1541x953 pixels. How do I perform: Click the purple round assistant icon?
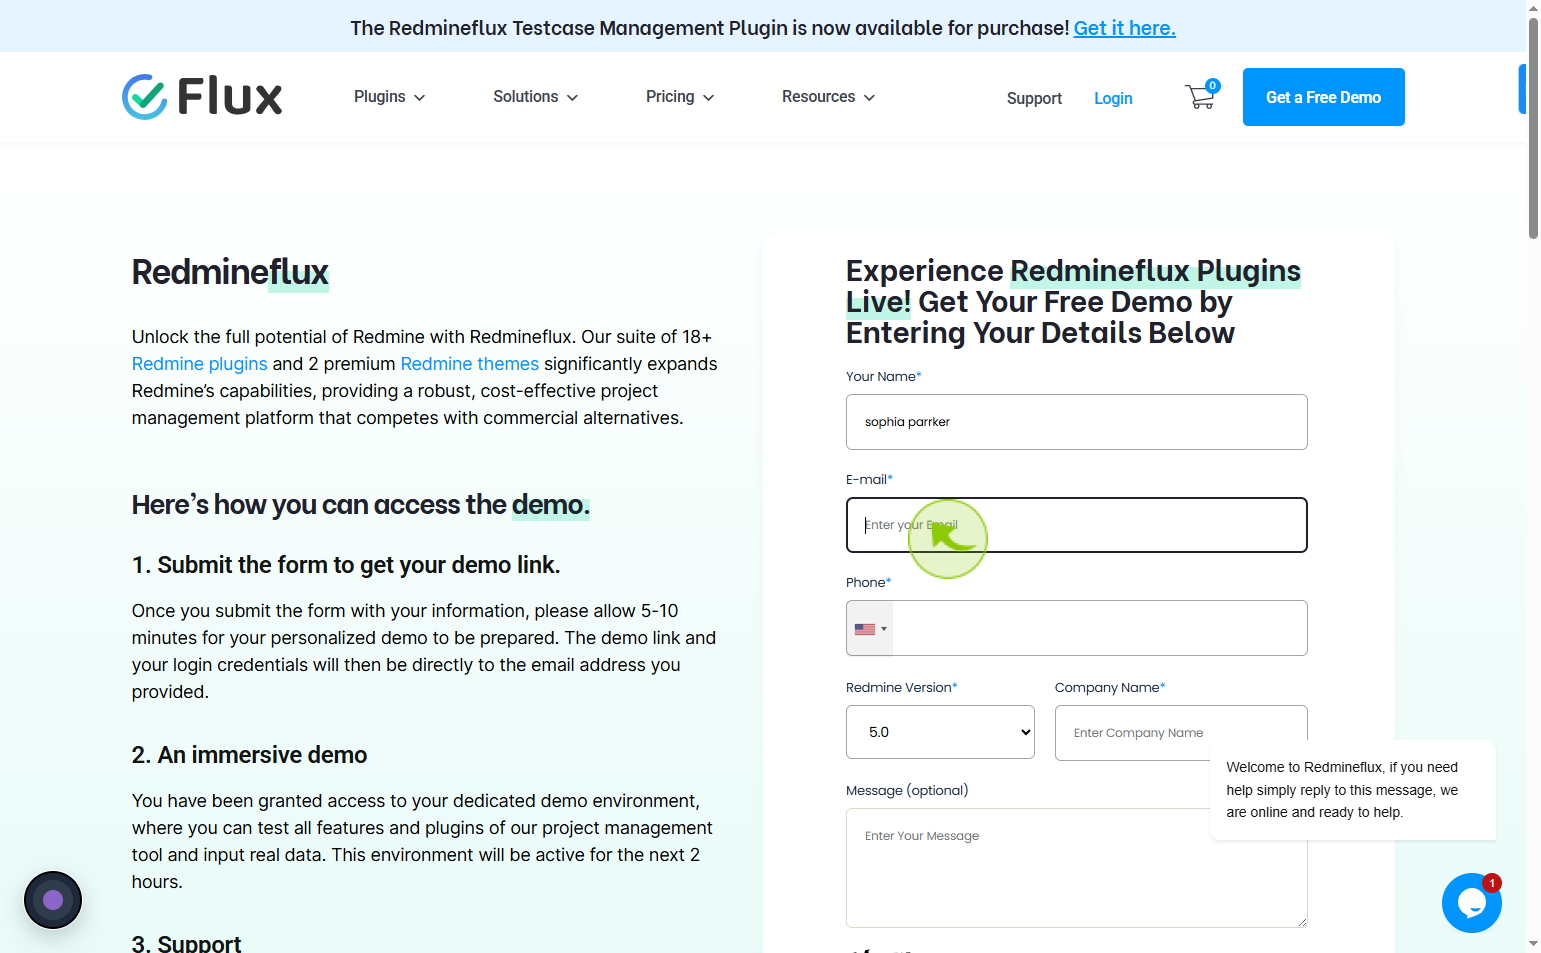pos(53,900)
